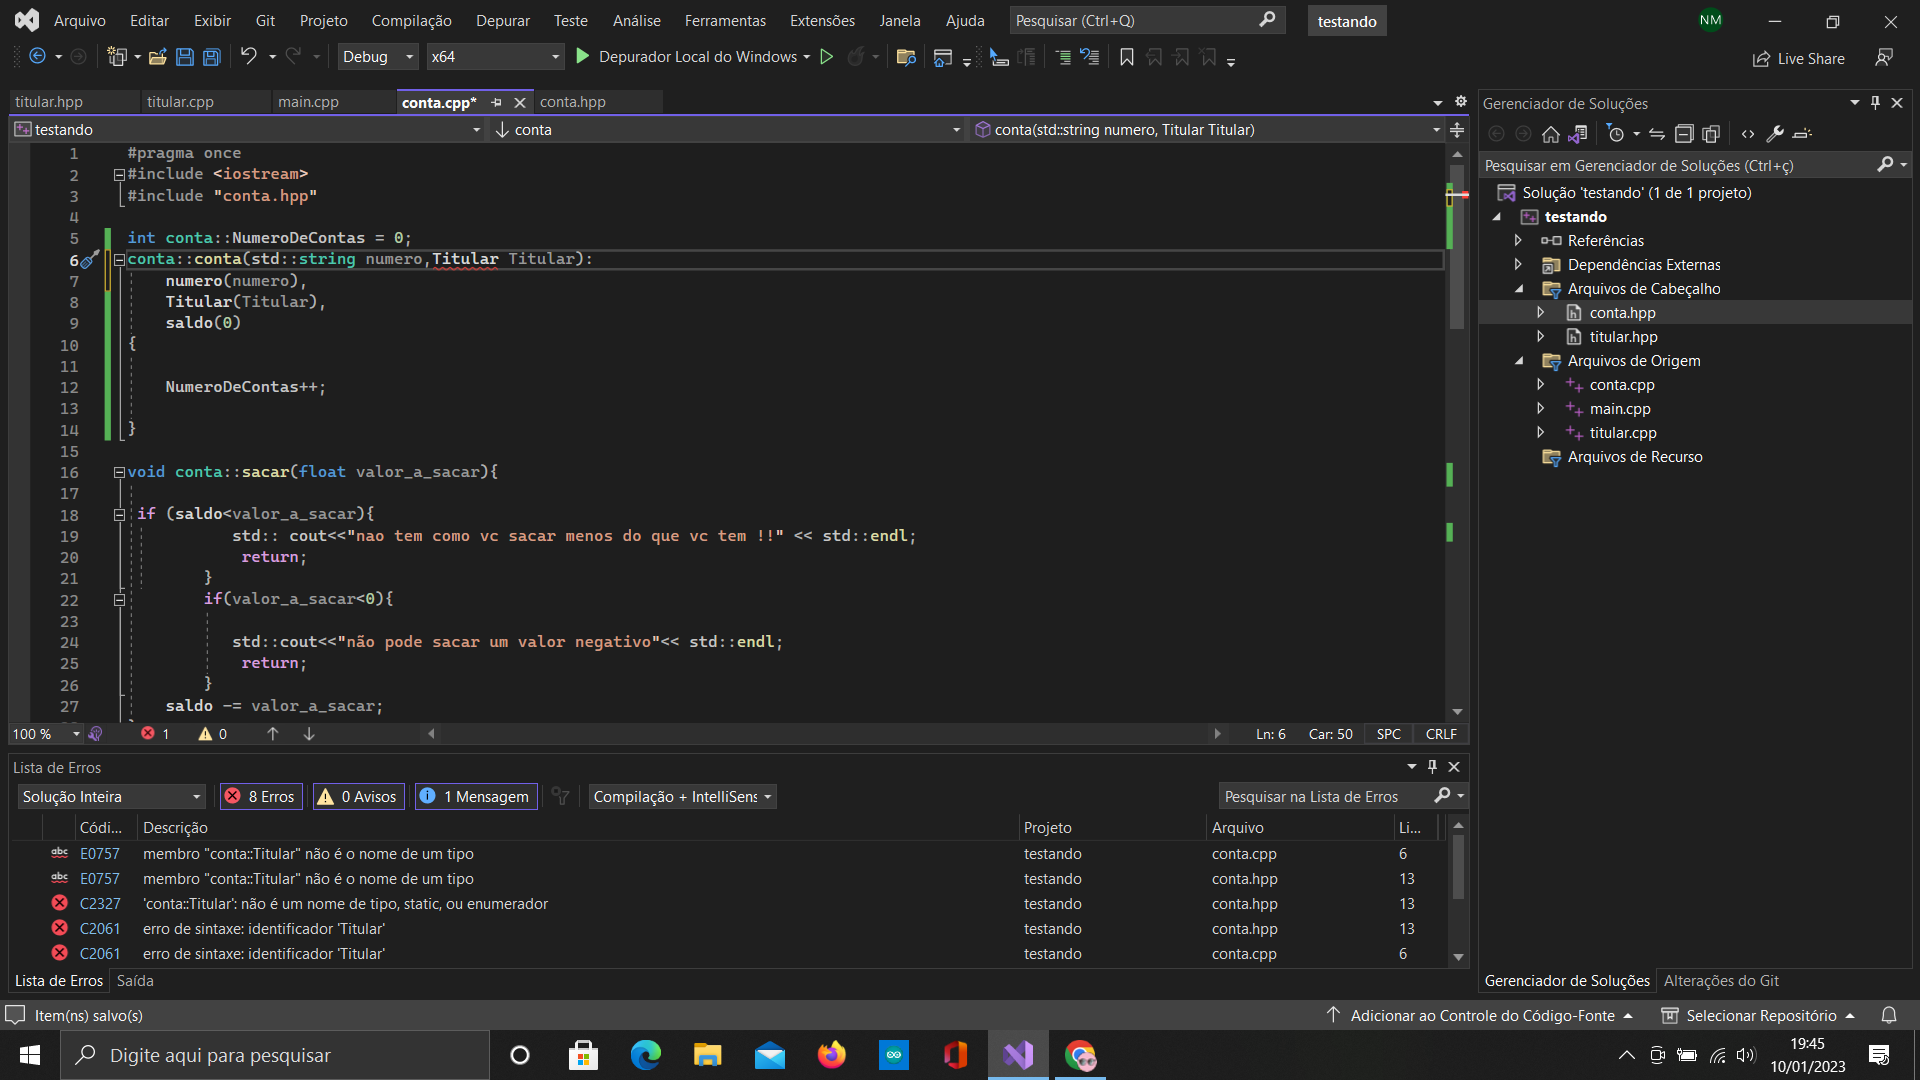
Task: Click Adicionar ao Controle do Código-Fonte
Action: click(1481, 1015)
